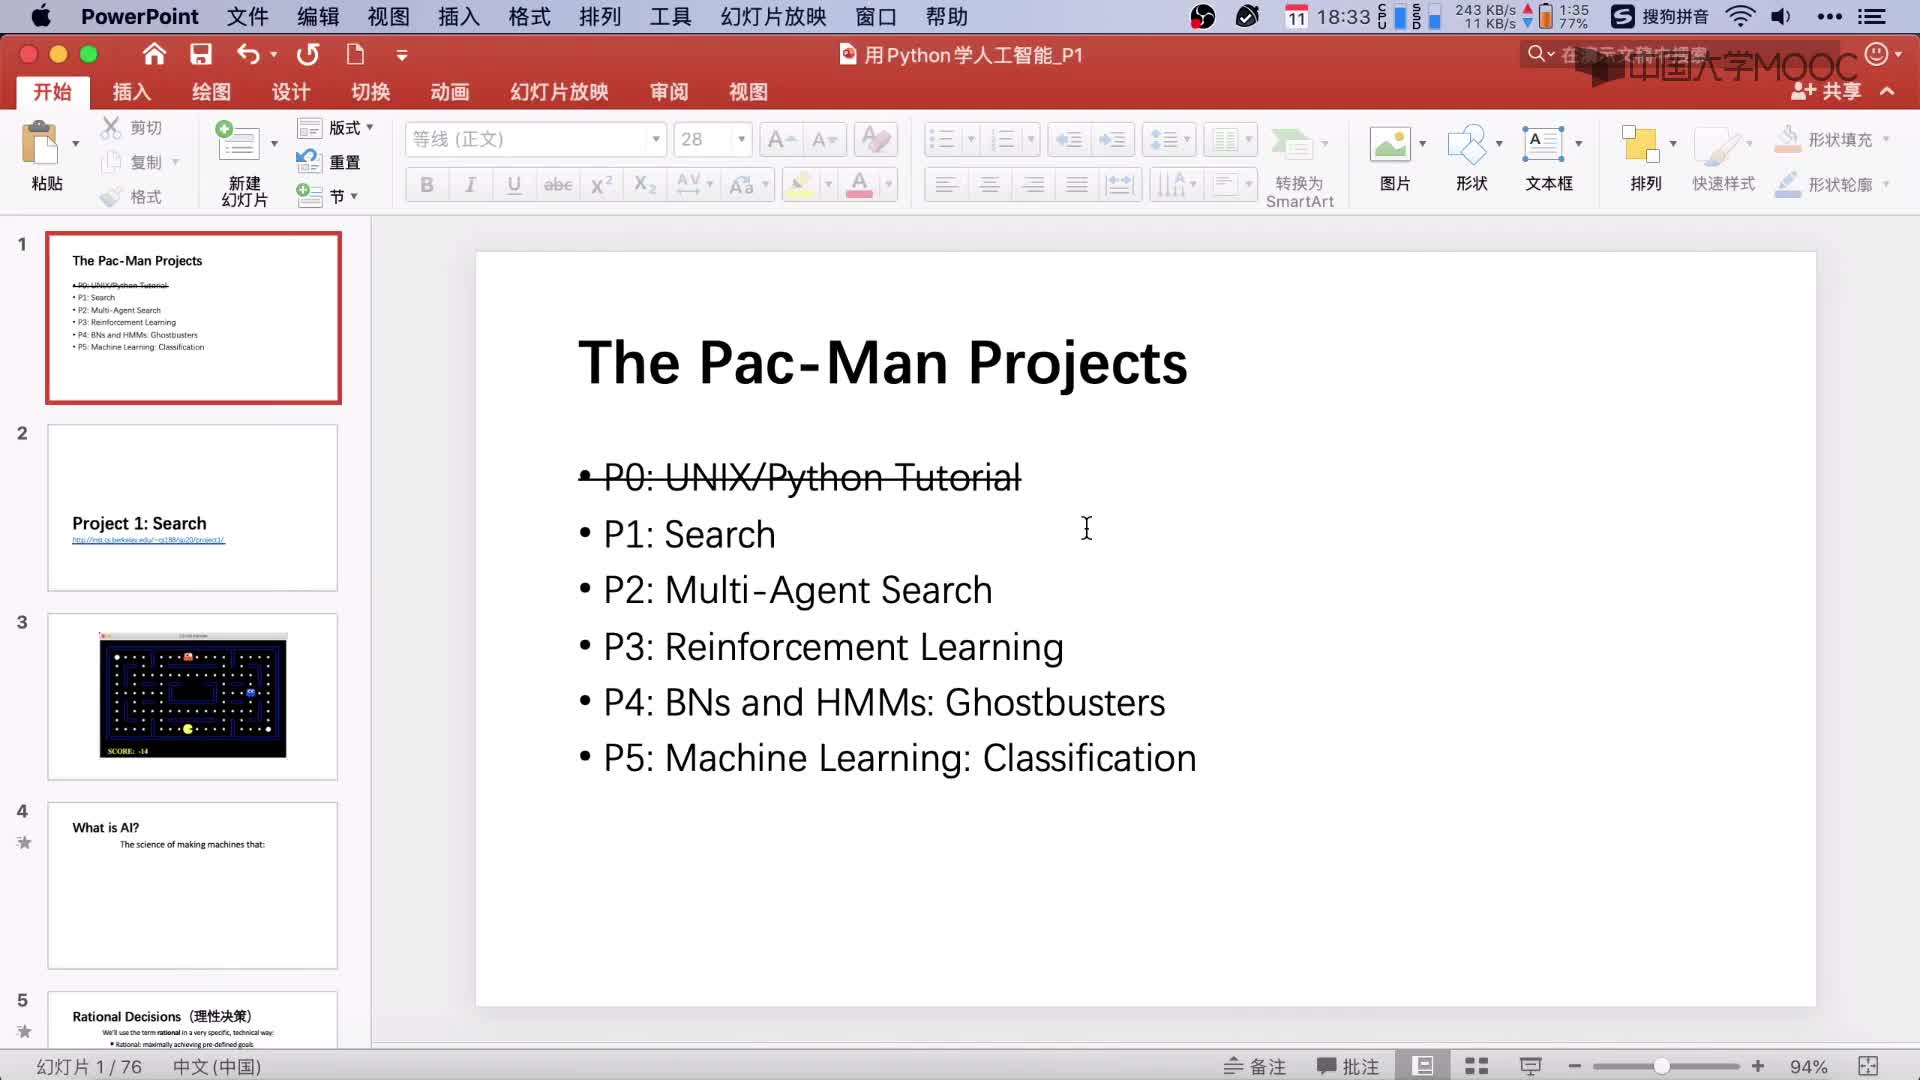Switch to the Design (设计) ribbon tab
The height and width of the screenshot is (1080, 1920).
[x=291, y=92]
